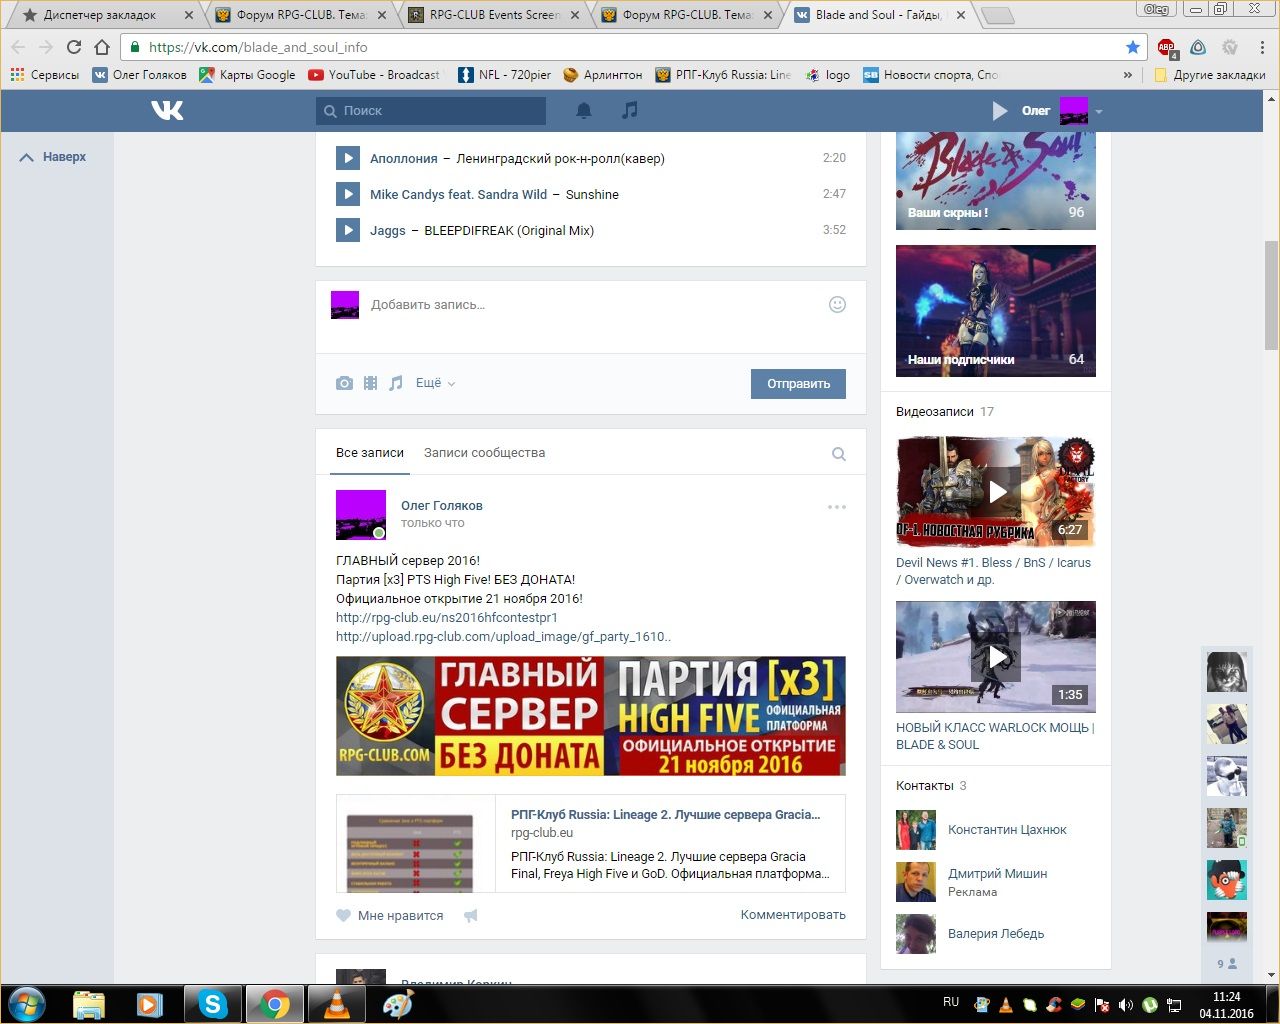Close the Blade and Soul tab
The height and width of the screenshot is (1024, 1280).
click(959, 15)
